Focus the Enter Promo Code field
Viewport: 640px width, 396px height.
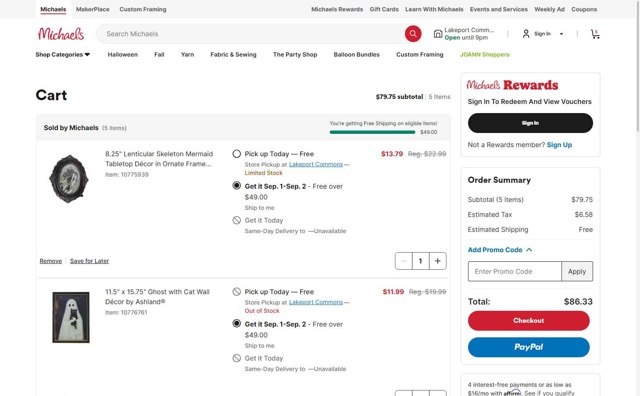click(x=515, y=271)
